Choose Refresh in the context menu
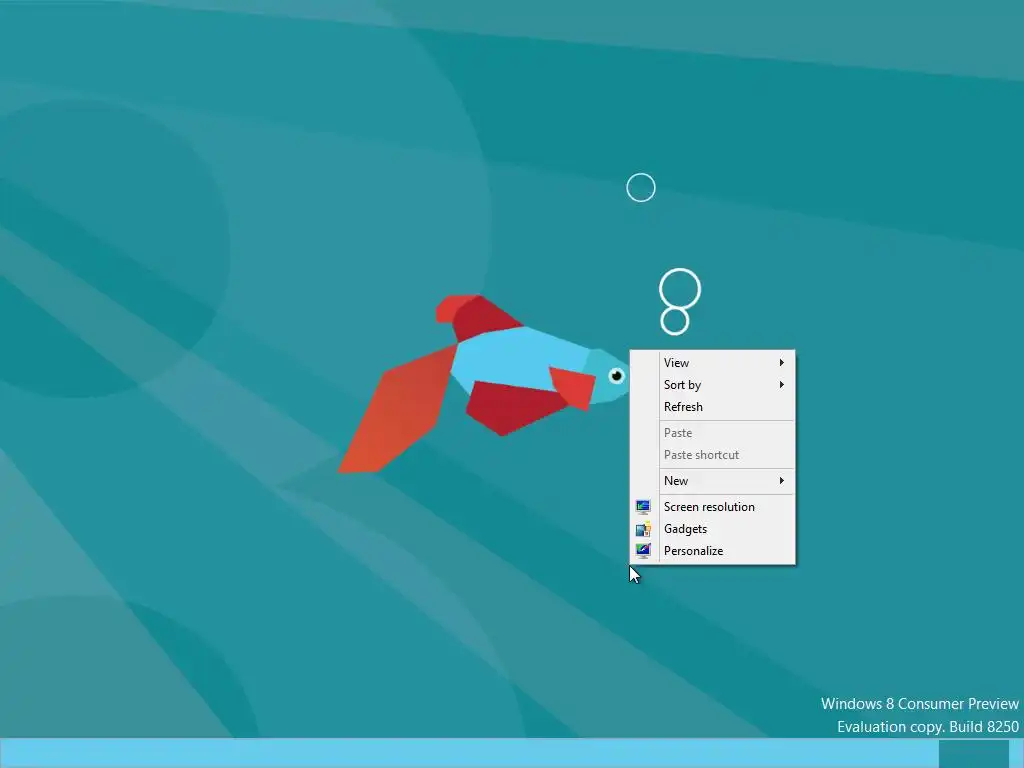1024x768 pixels. point(712,407)
